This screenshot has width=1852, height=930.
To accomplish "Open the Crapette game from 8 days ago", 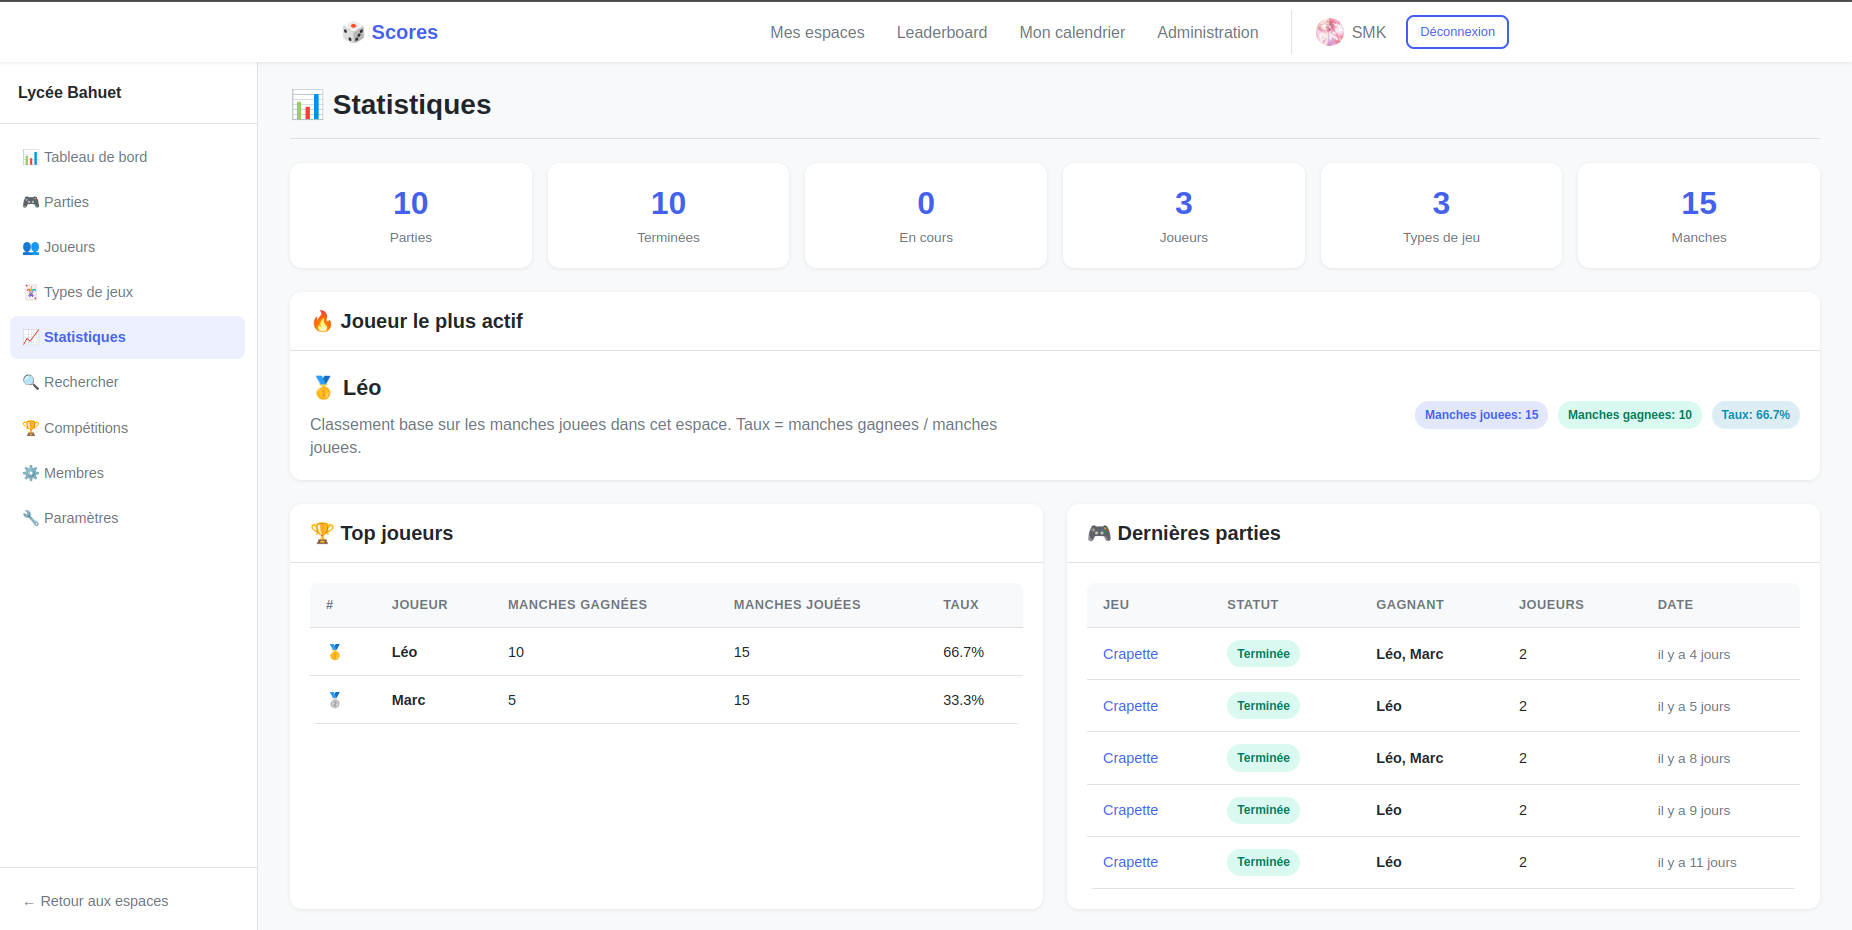I will click(1130, 758).
